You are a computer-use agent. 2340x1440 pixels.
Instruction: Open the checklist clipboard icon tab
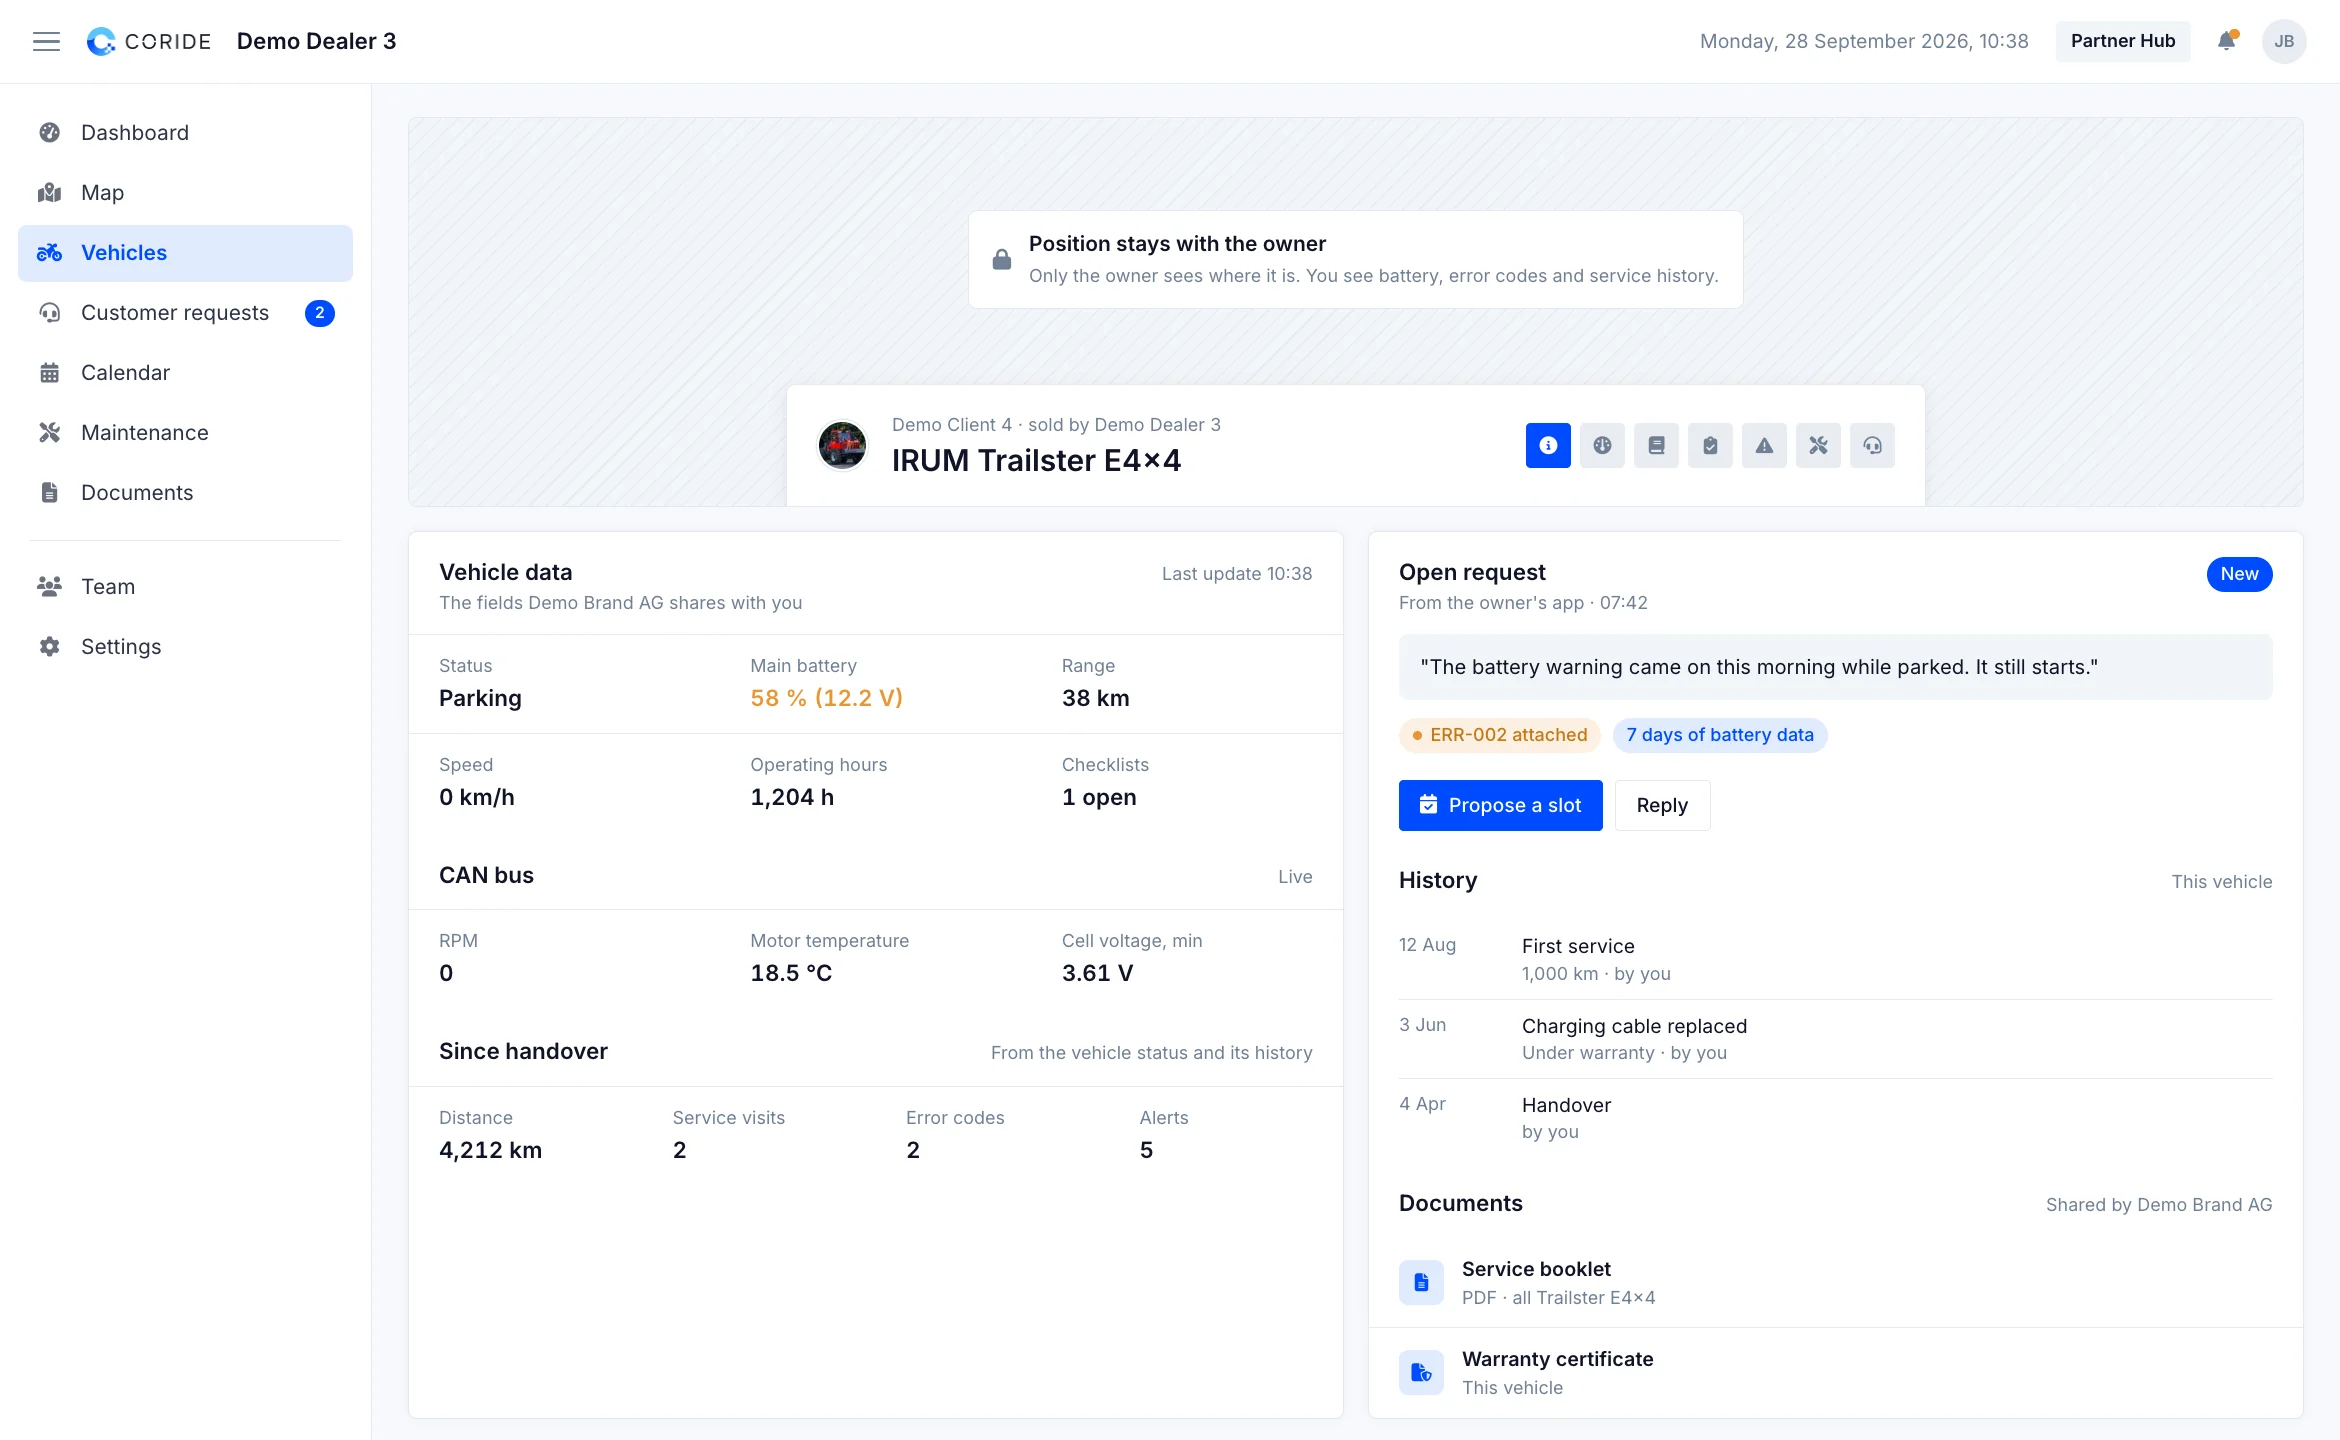click(1710, 445)
